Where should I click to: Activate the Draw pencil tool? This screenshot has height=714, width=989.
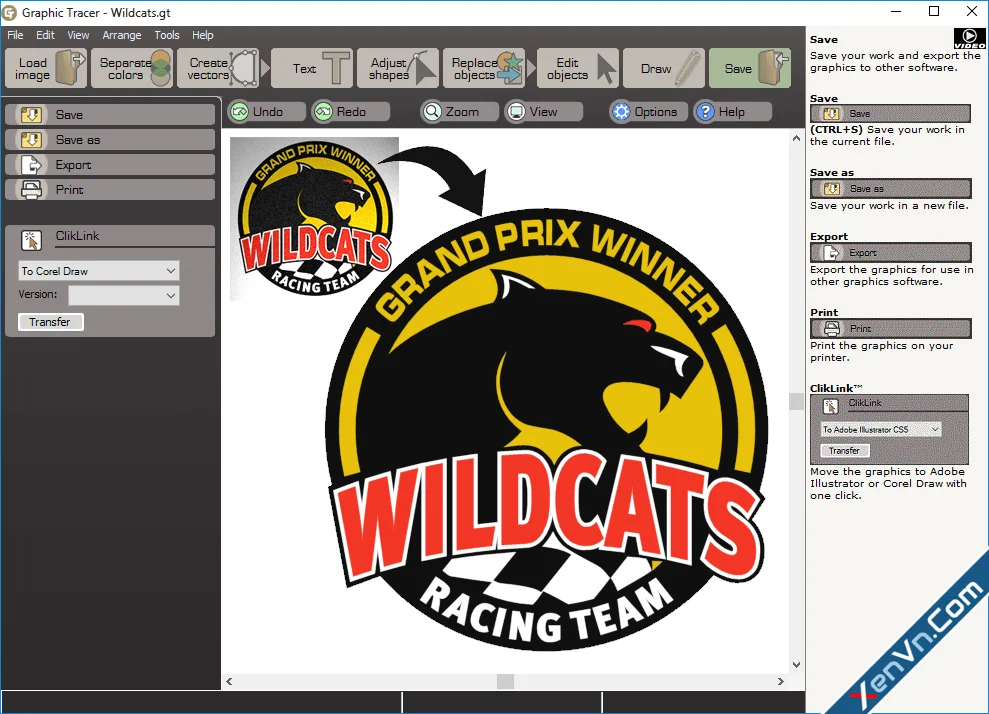click(664, 69)
